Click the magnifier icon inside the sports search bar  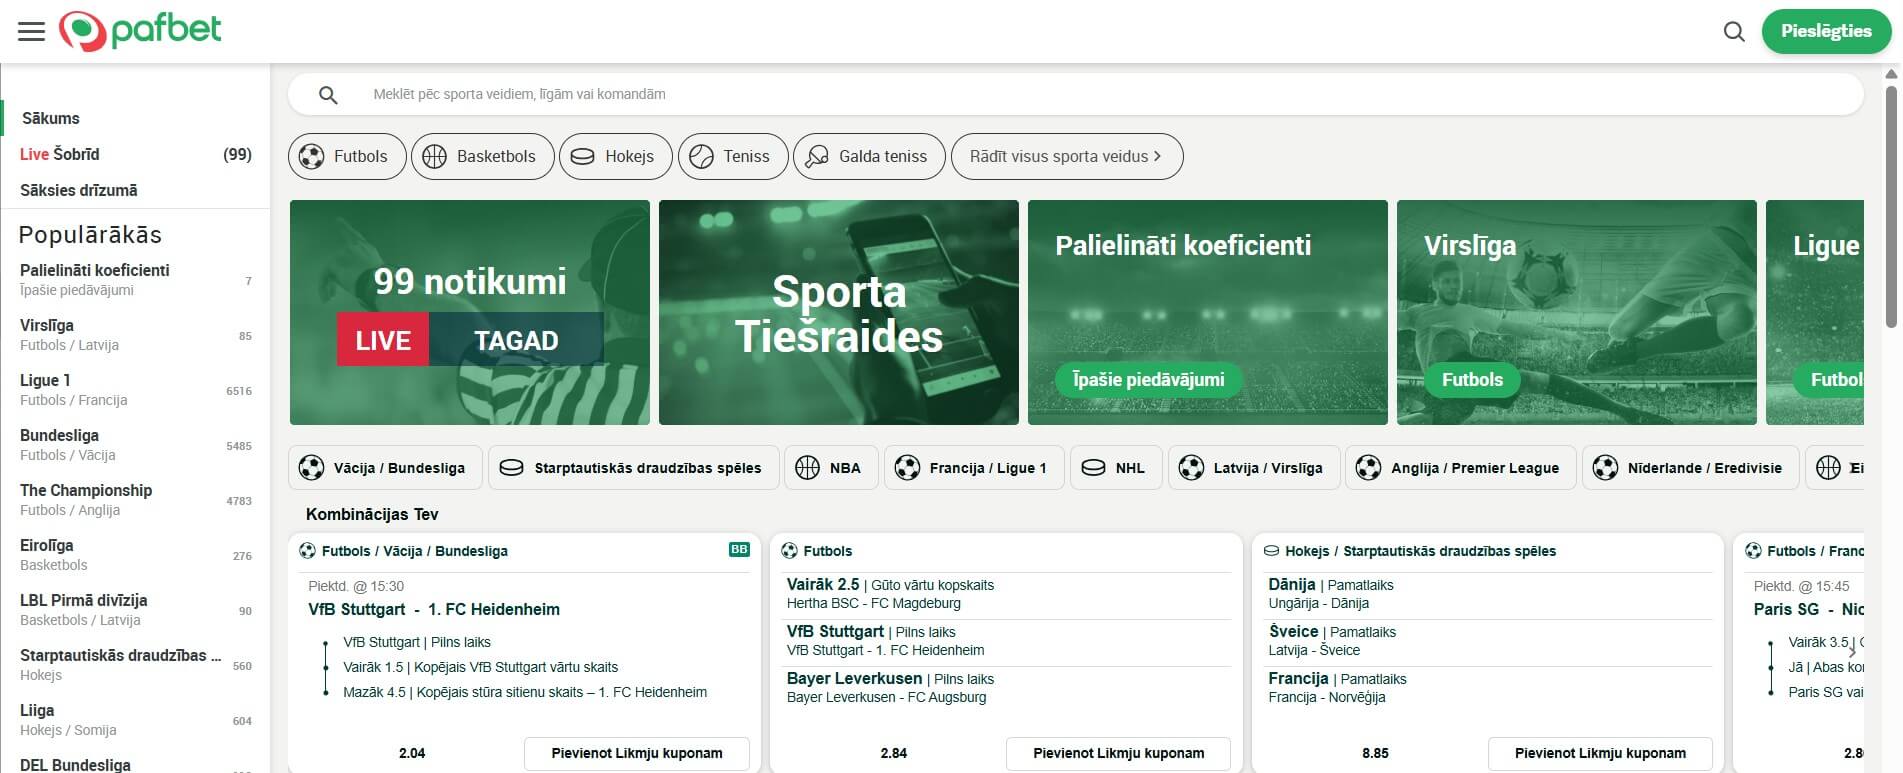click(328, 95)
